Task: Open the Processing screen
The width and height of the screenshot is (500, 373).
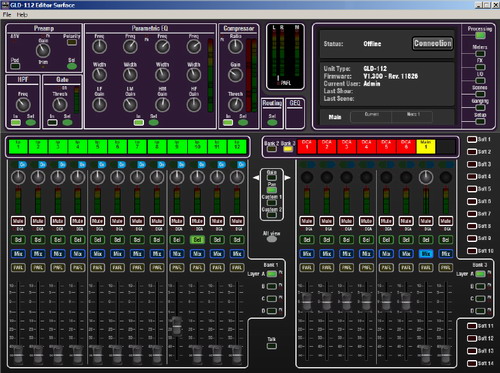Action: [x=480, y=35]
